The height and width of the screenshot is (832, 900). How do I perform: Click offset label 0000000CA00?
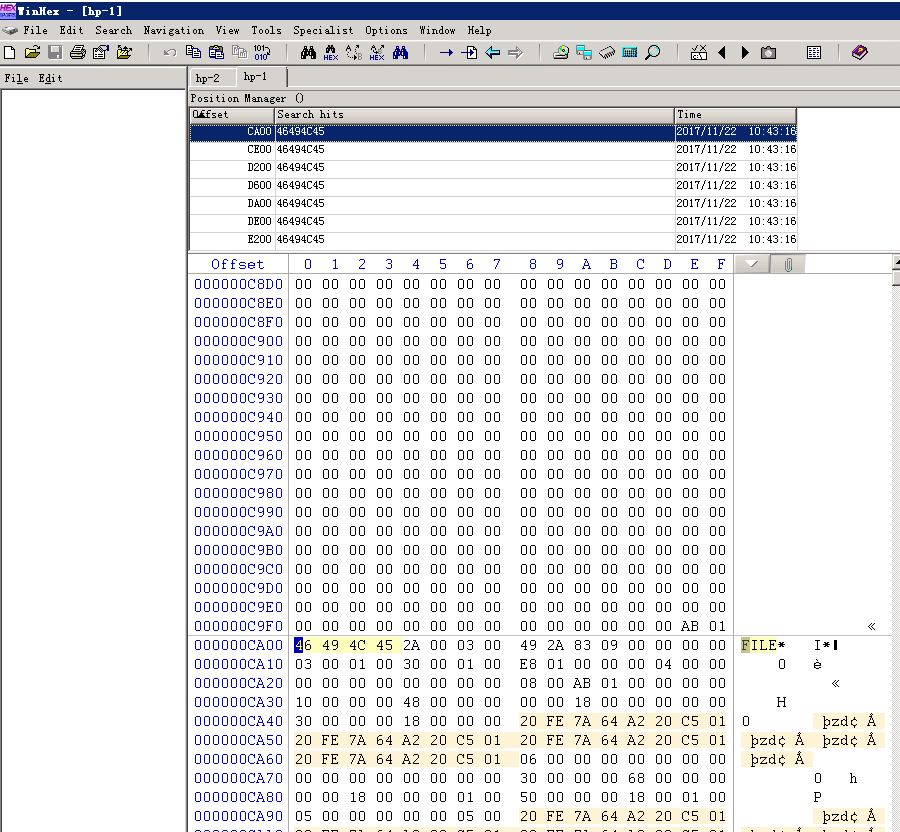pos(239,646)
